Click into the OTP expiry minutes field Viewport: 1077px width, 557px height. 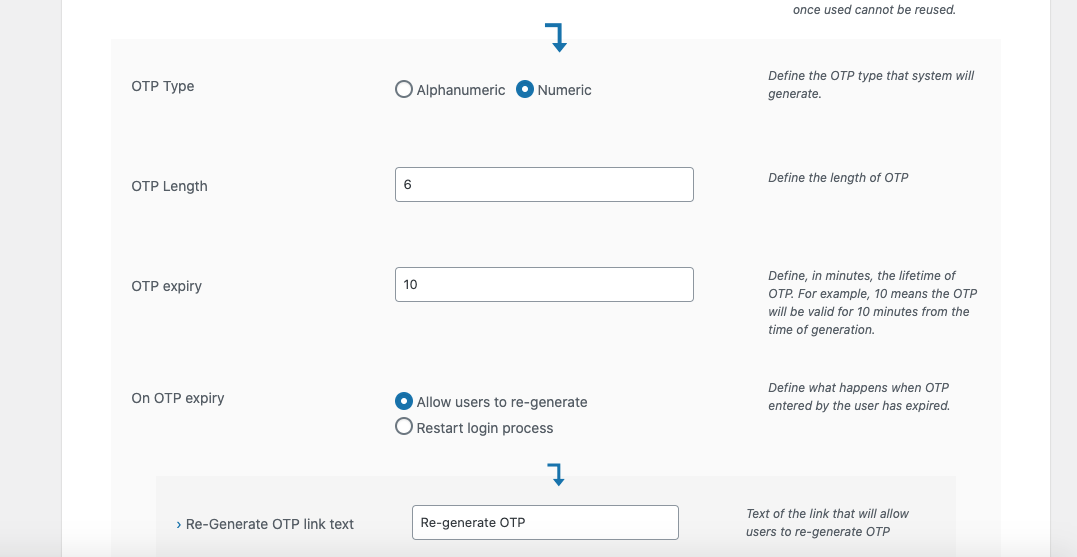(544, 284)
